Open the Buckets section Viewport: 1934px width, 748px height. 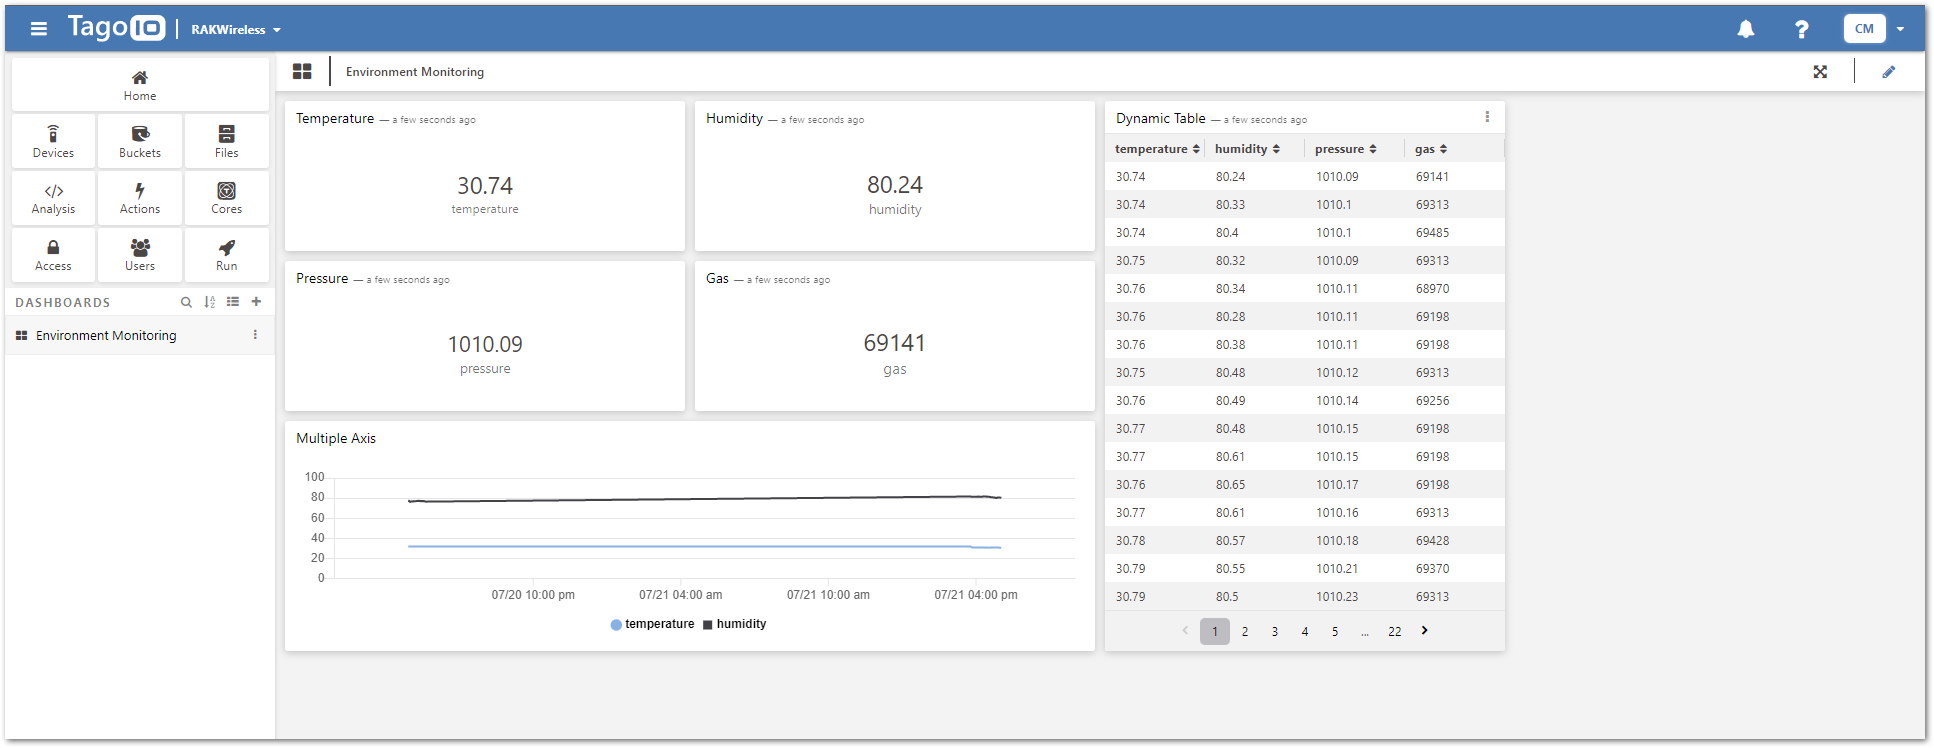pyautogui.click(x=140, y=141)
